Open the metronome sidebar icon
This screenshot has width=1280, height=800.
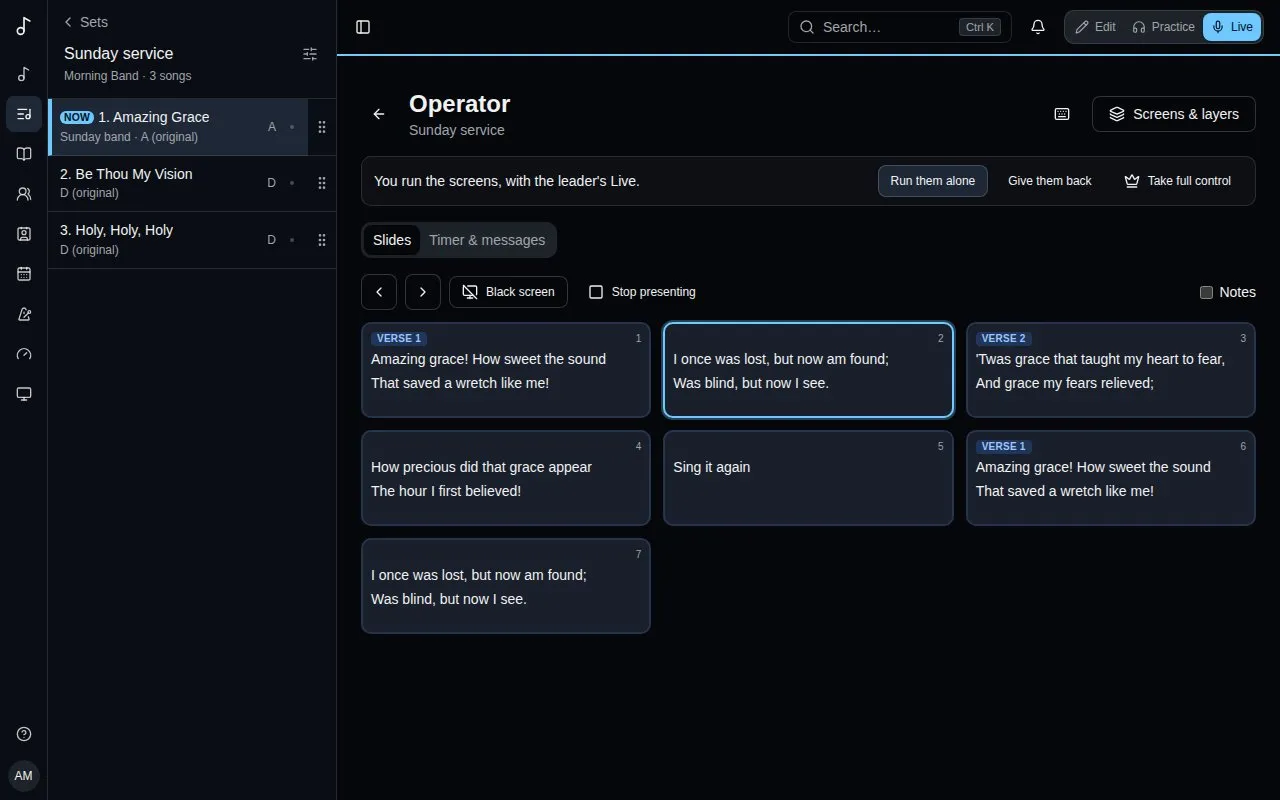click(24, 314)
